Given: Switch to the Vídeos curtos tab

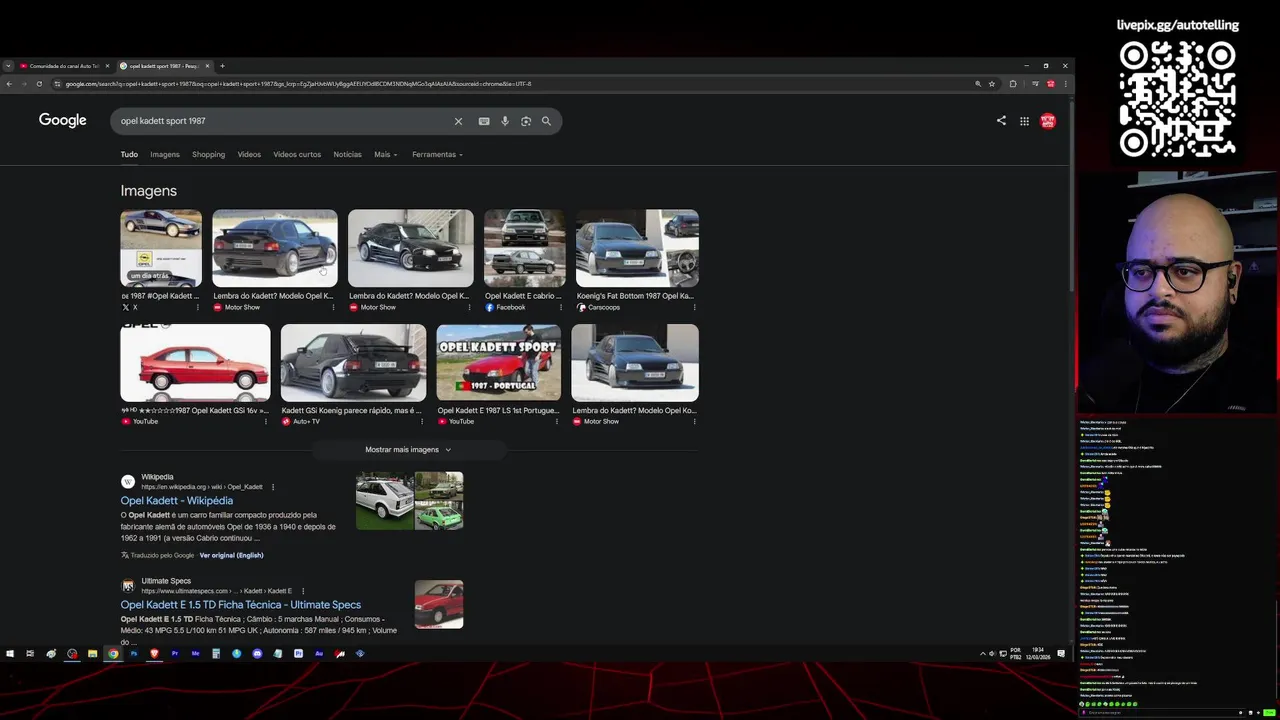Looking at the screenshot, I should 297,155.
